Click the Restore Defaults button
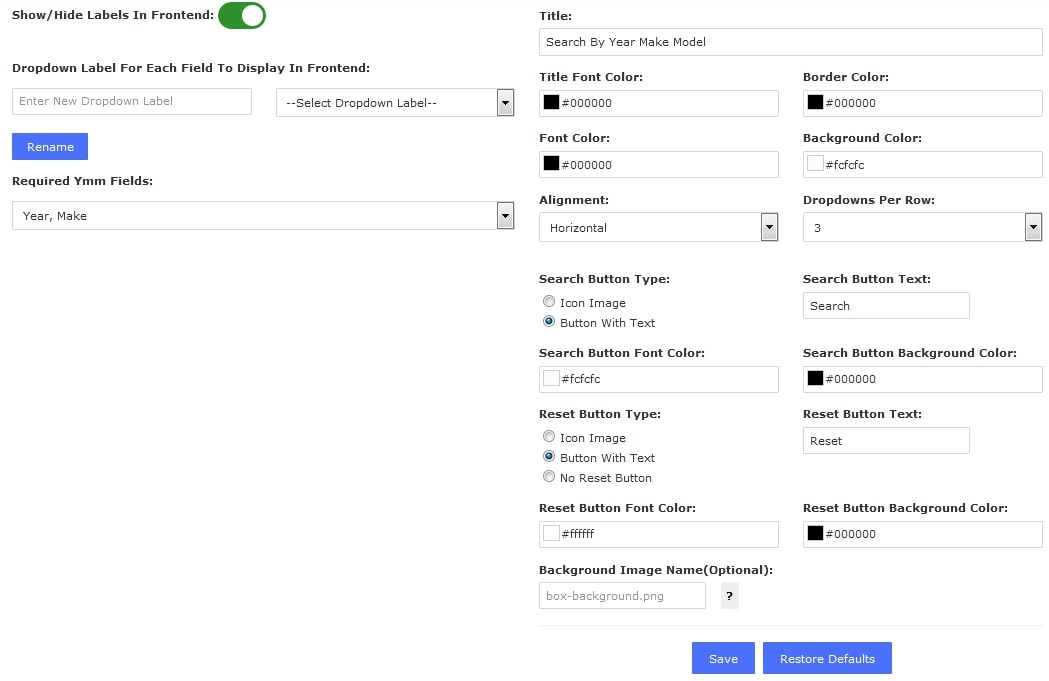This screenshot has height=681, width=1049. coord(827,659)
